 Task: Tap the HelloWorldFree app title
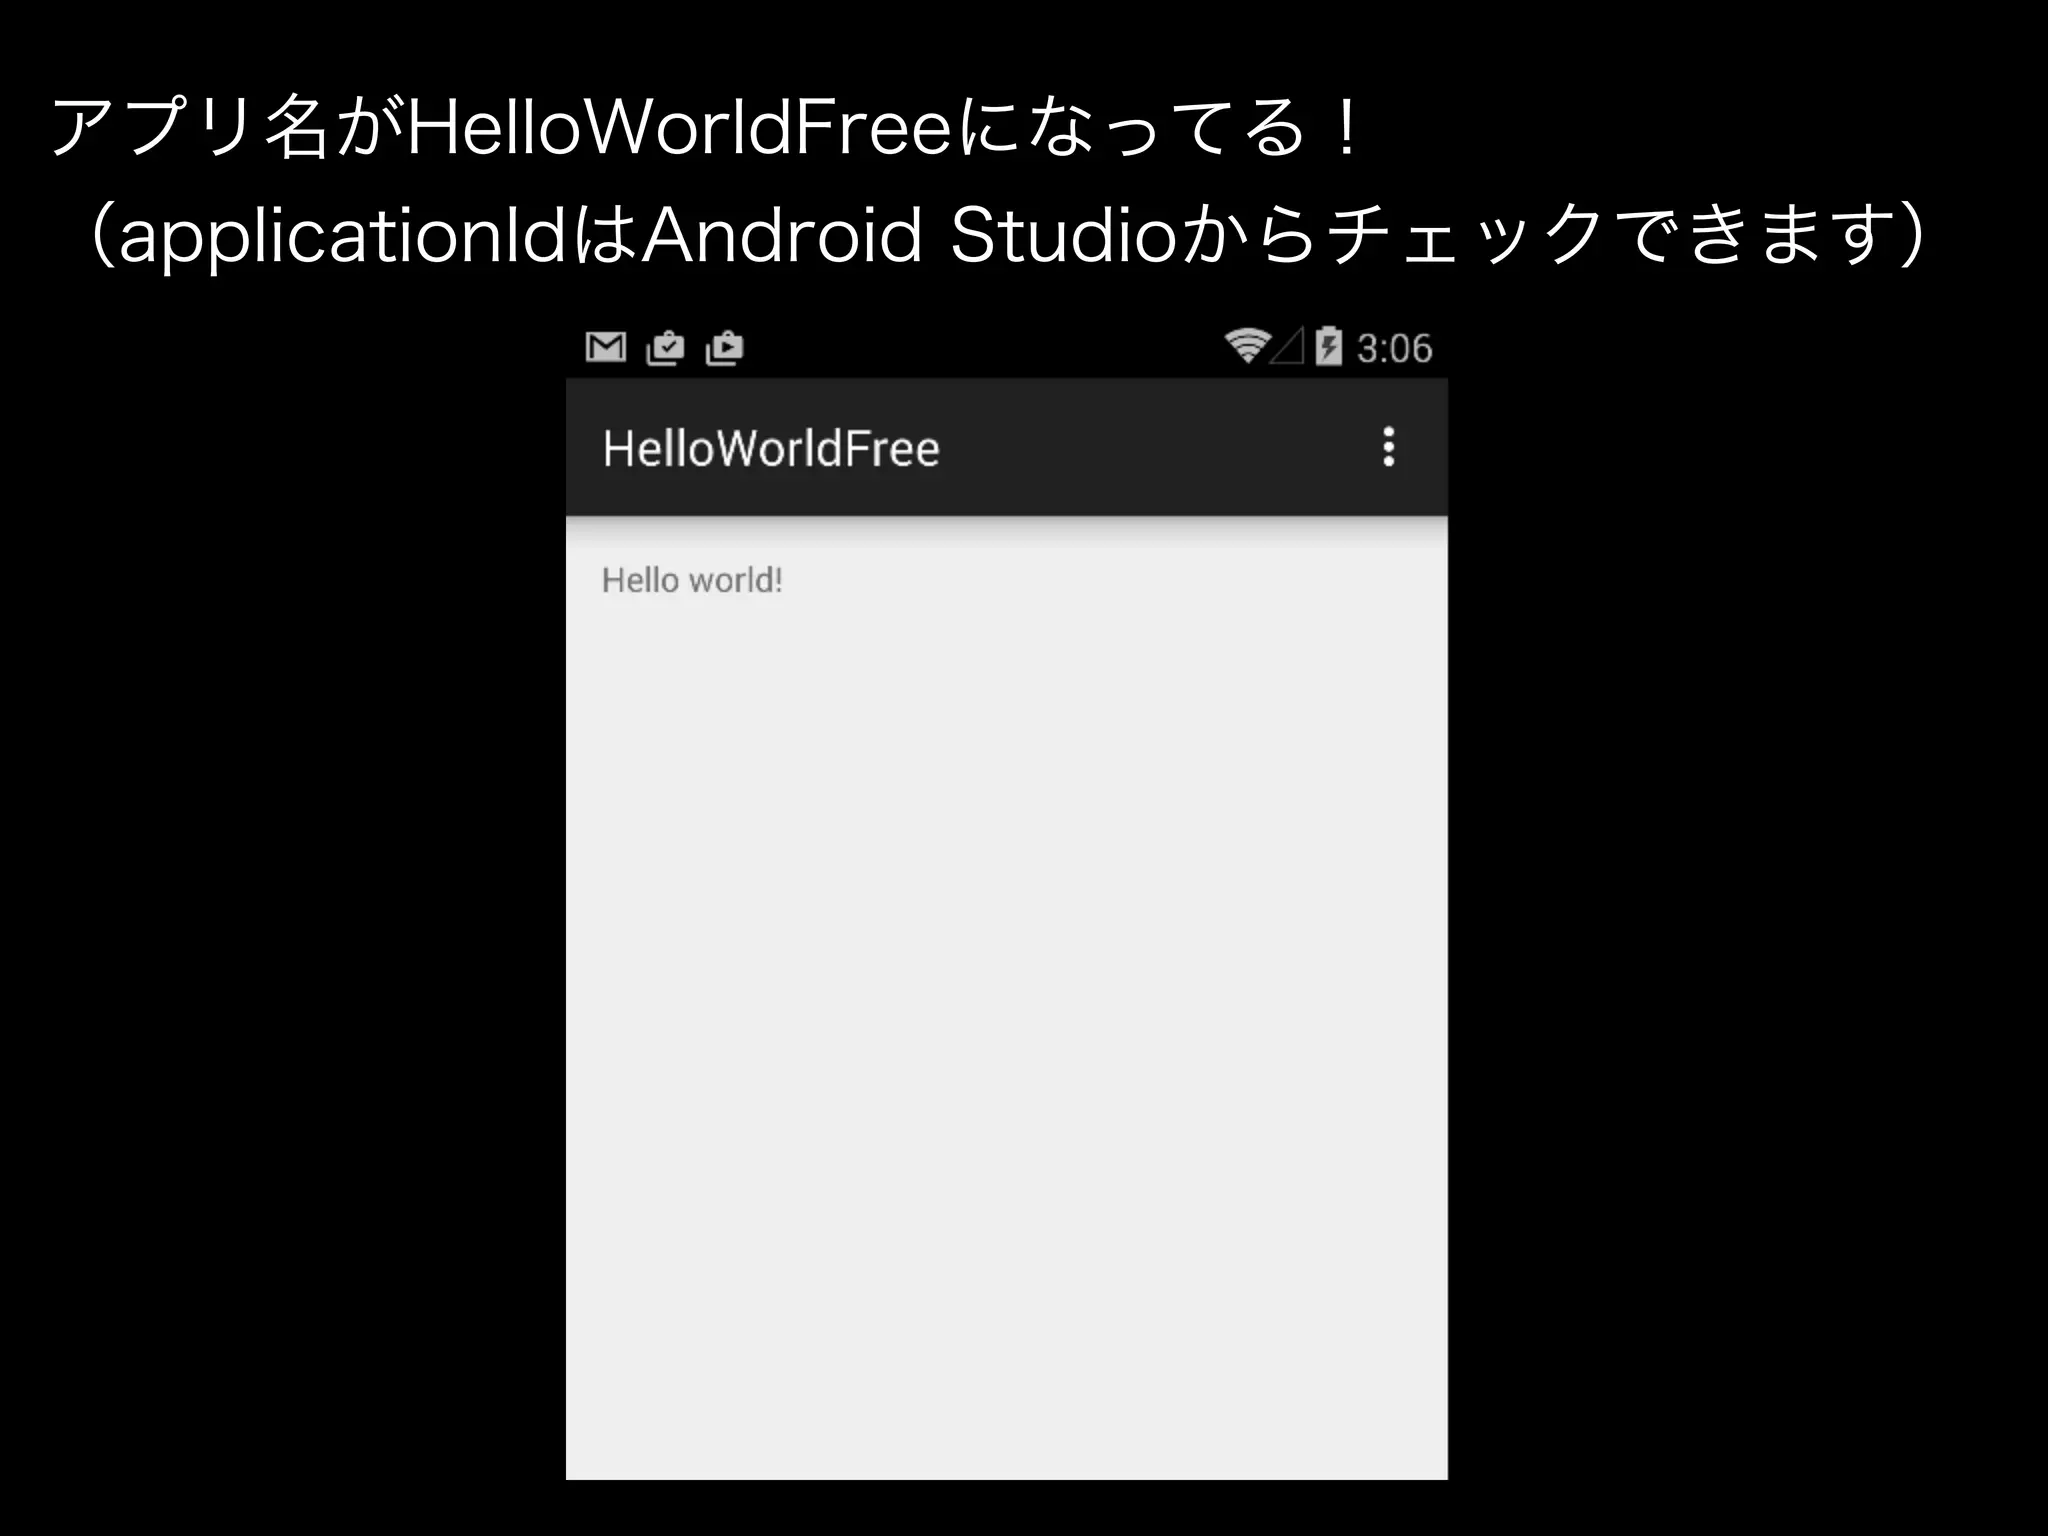771,448
